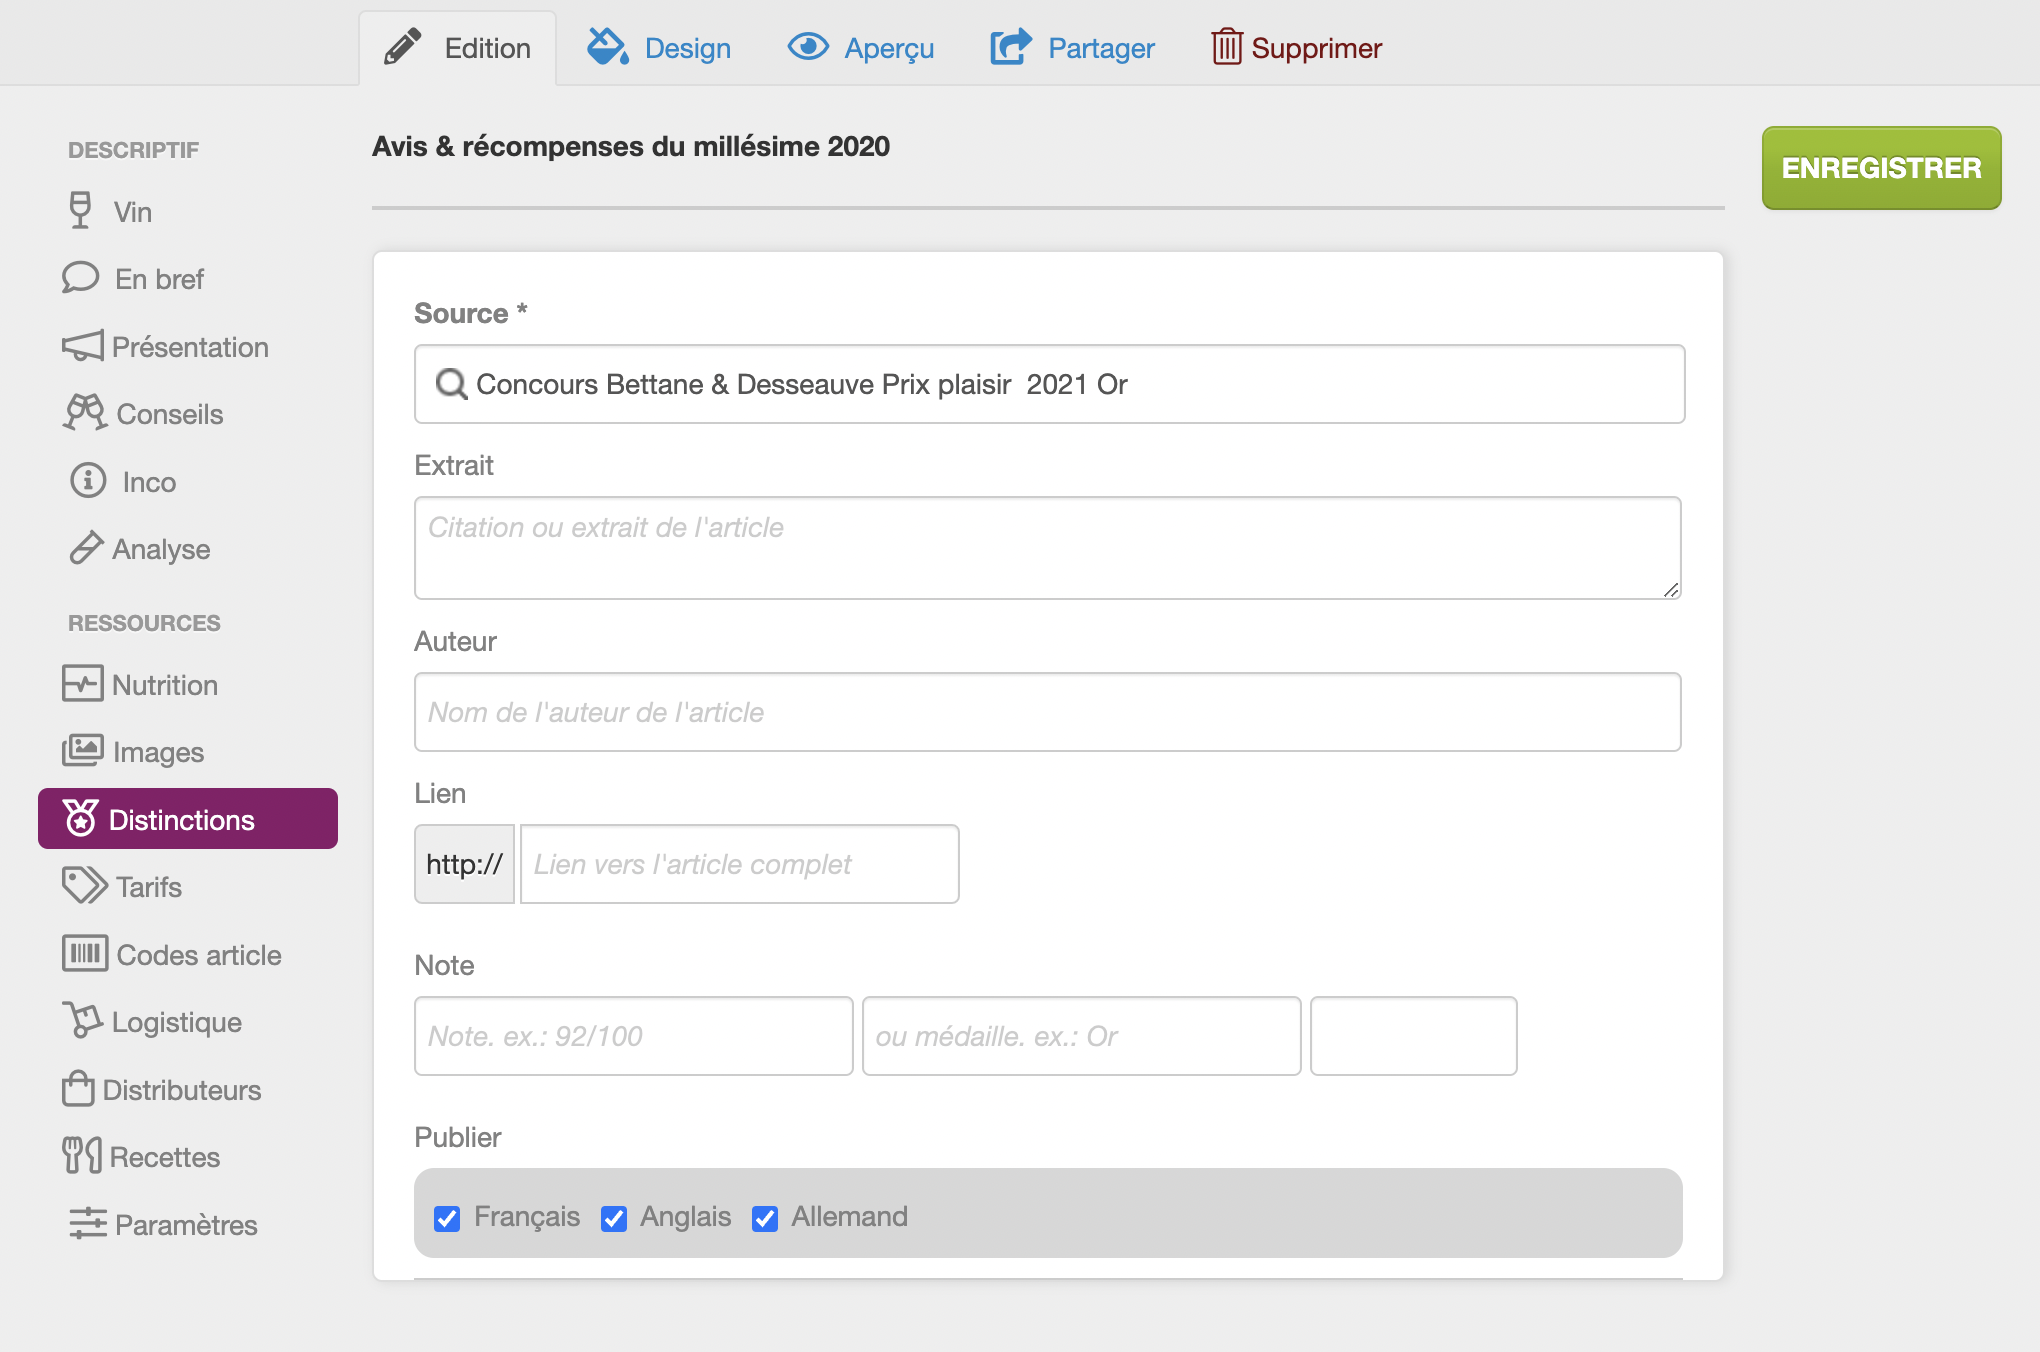2040x1352 pixels.
Task: Open the Design tab
Action: (x=659, y=48)
